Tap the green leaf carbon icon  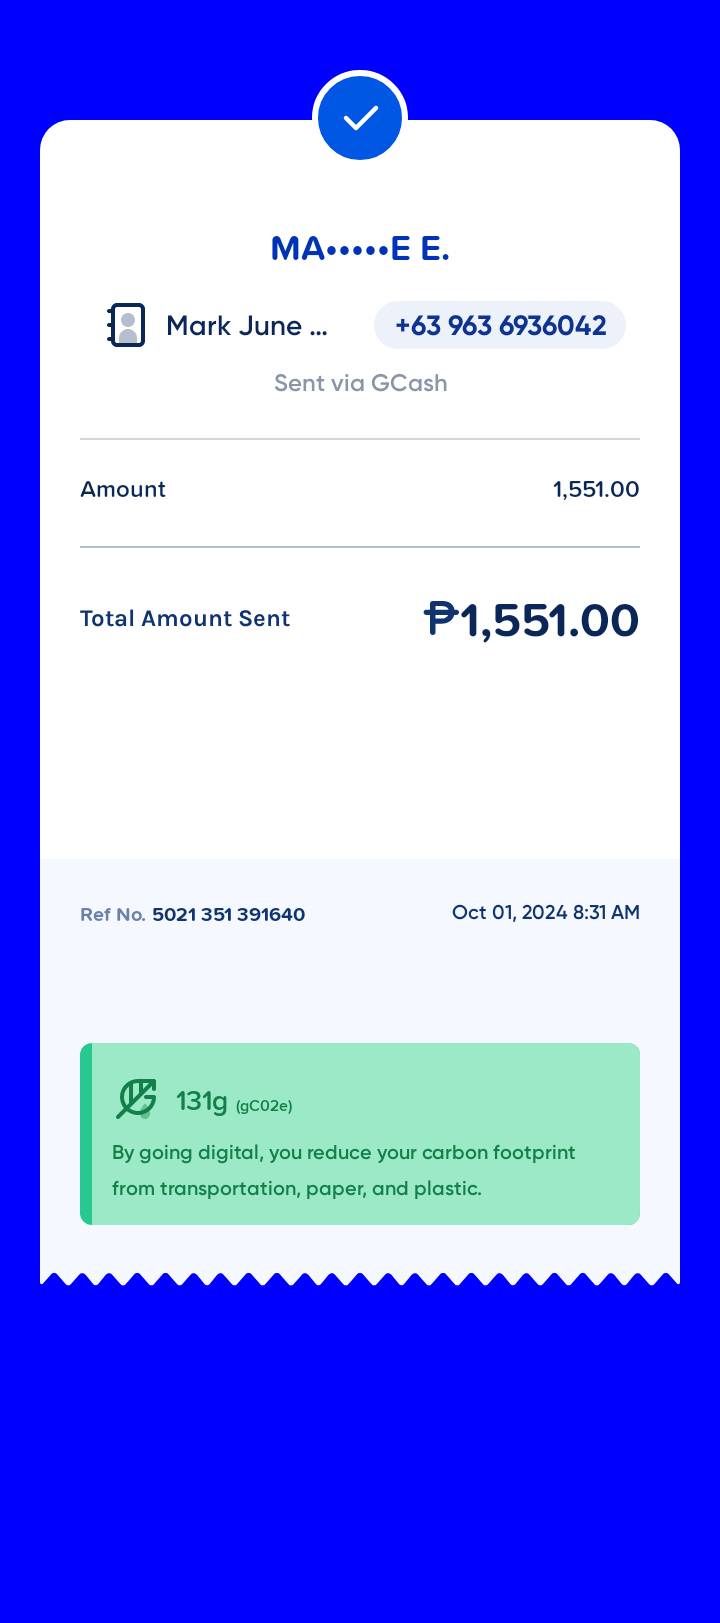(136, 1098)
